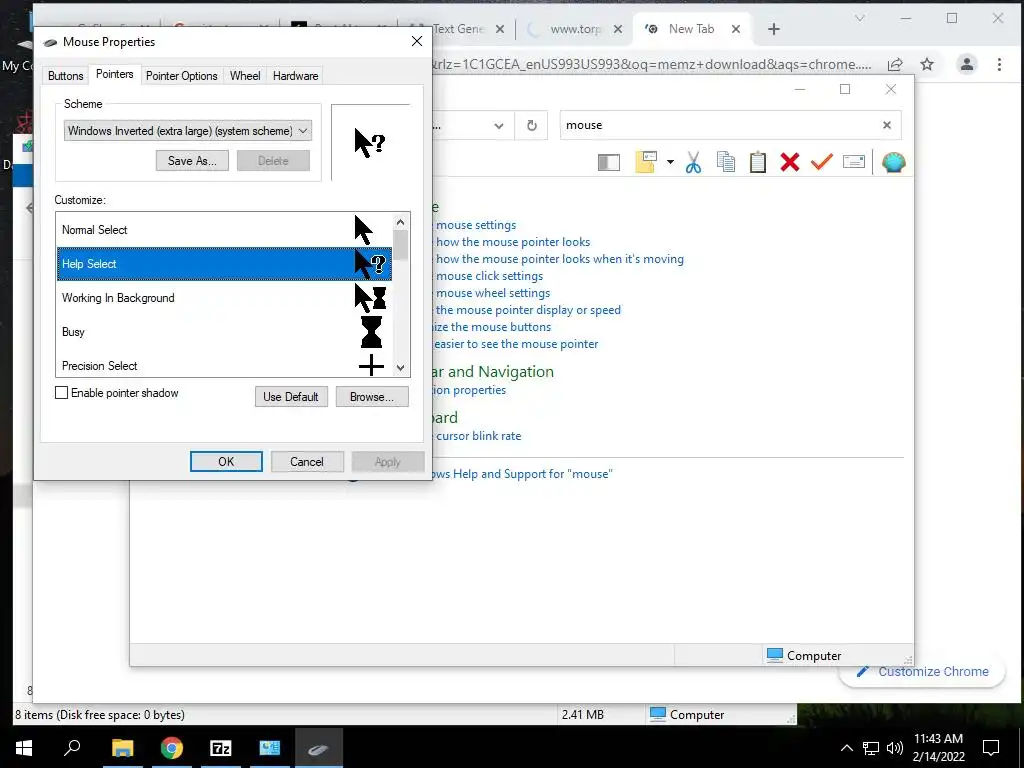Select Normal Select pointer row
This screenshot has height=768, width=1024.
(x=224, y=230)
